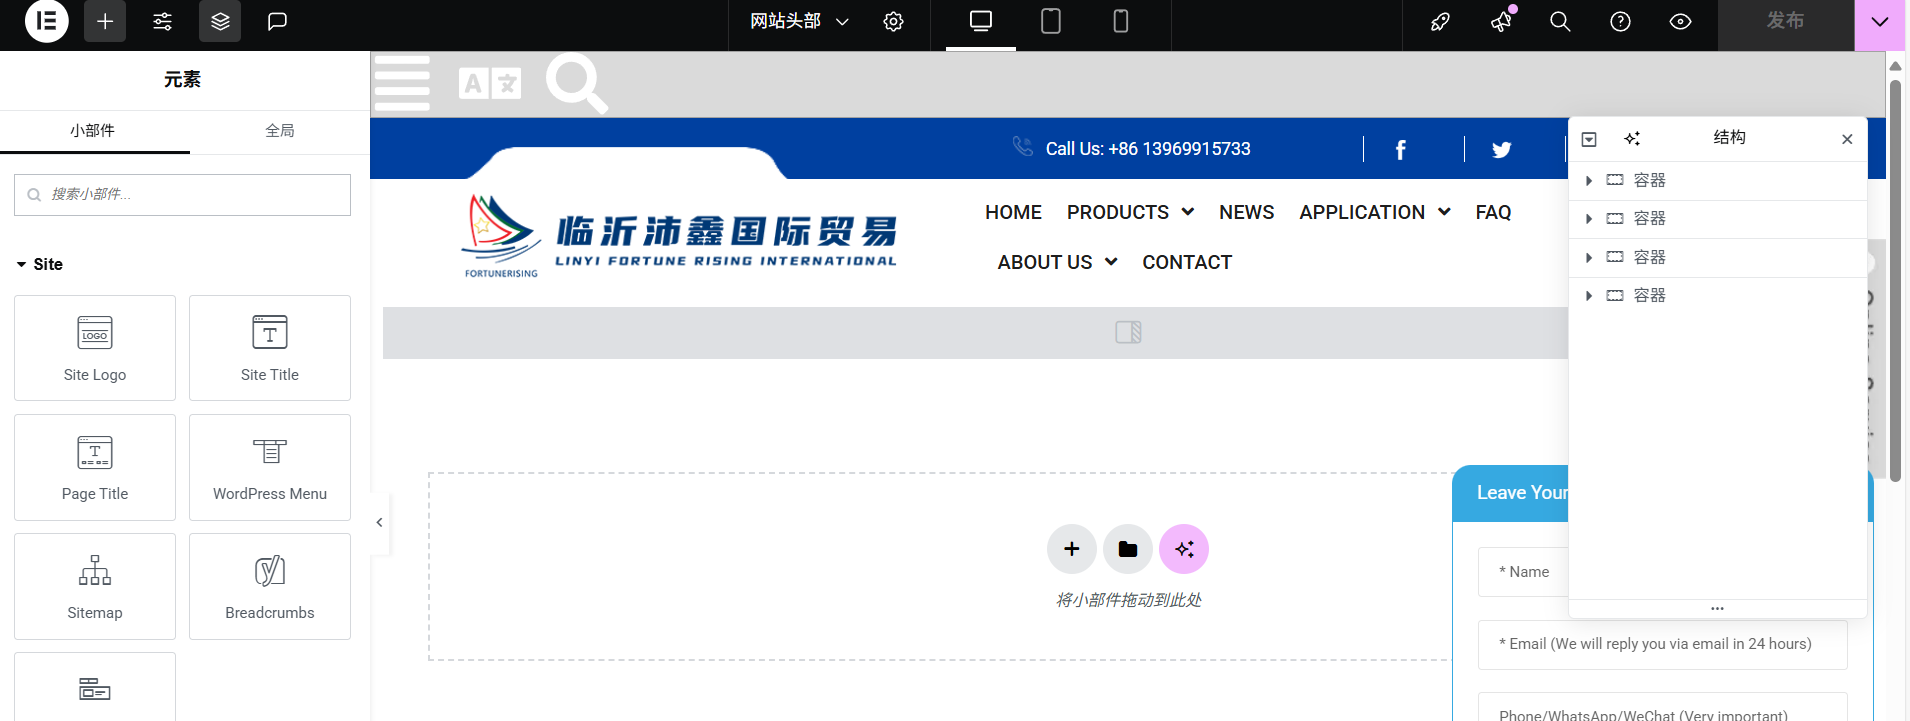The height and width of the screenshot is (721, 1910).
Task: Open the notes comment icon
Action: coord(277,21)
